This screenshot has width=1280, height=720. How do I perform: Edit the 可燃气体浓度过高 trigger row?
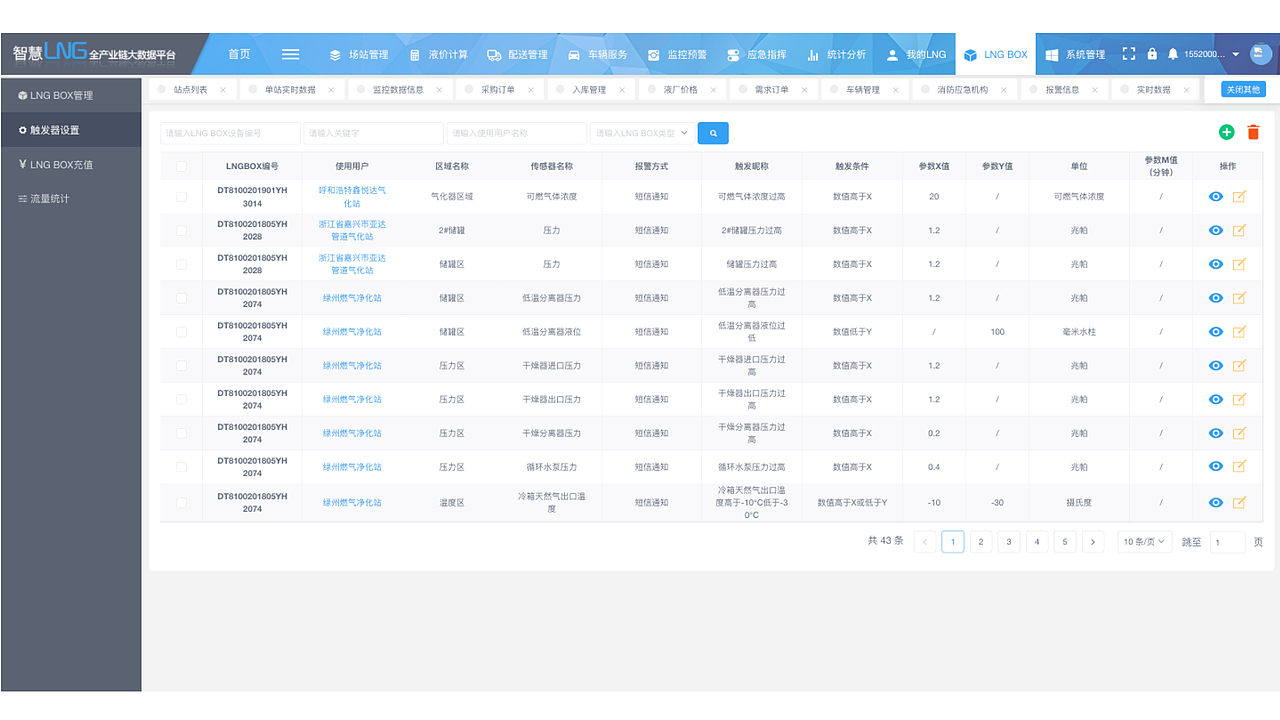pos(1239,197)
